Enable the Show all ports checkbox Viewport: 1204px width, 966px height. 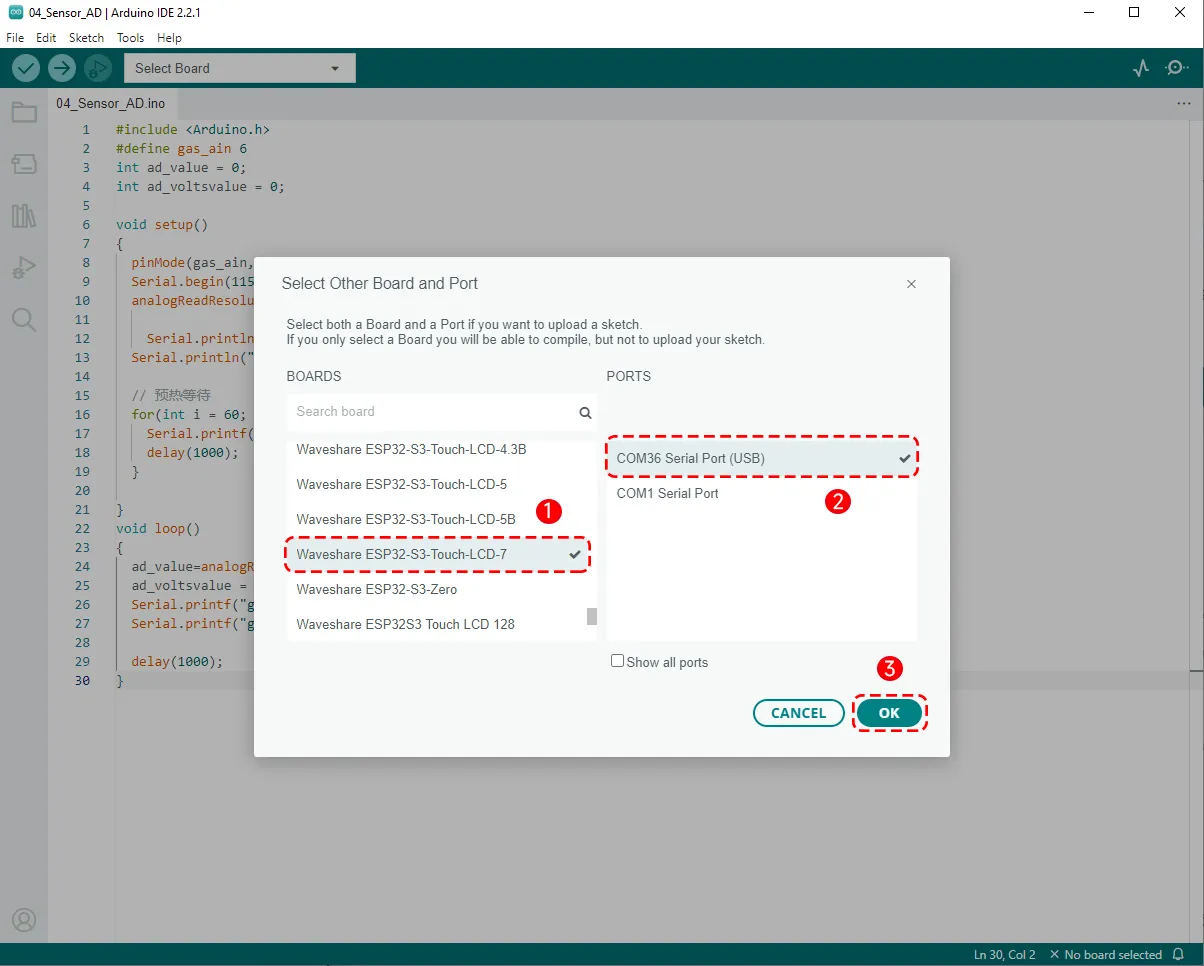tap(617, 661)
